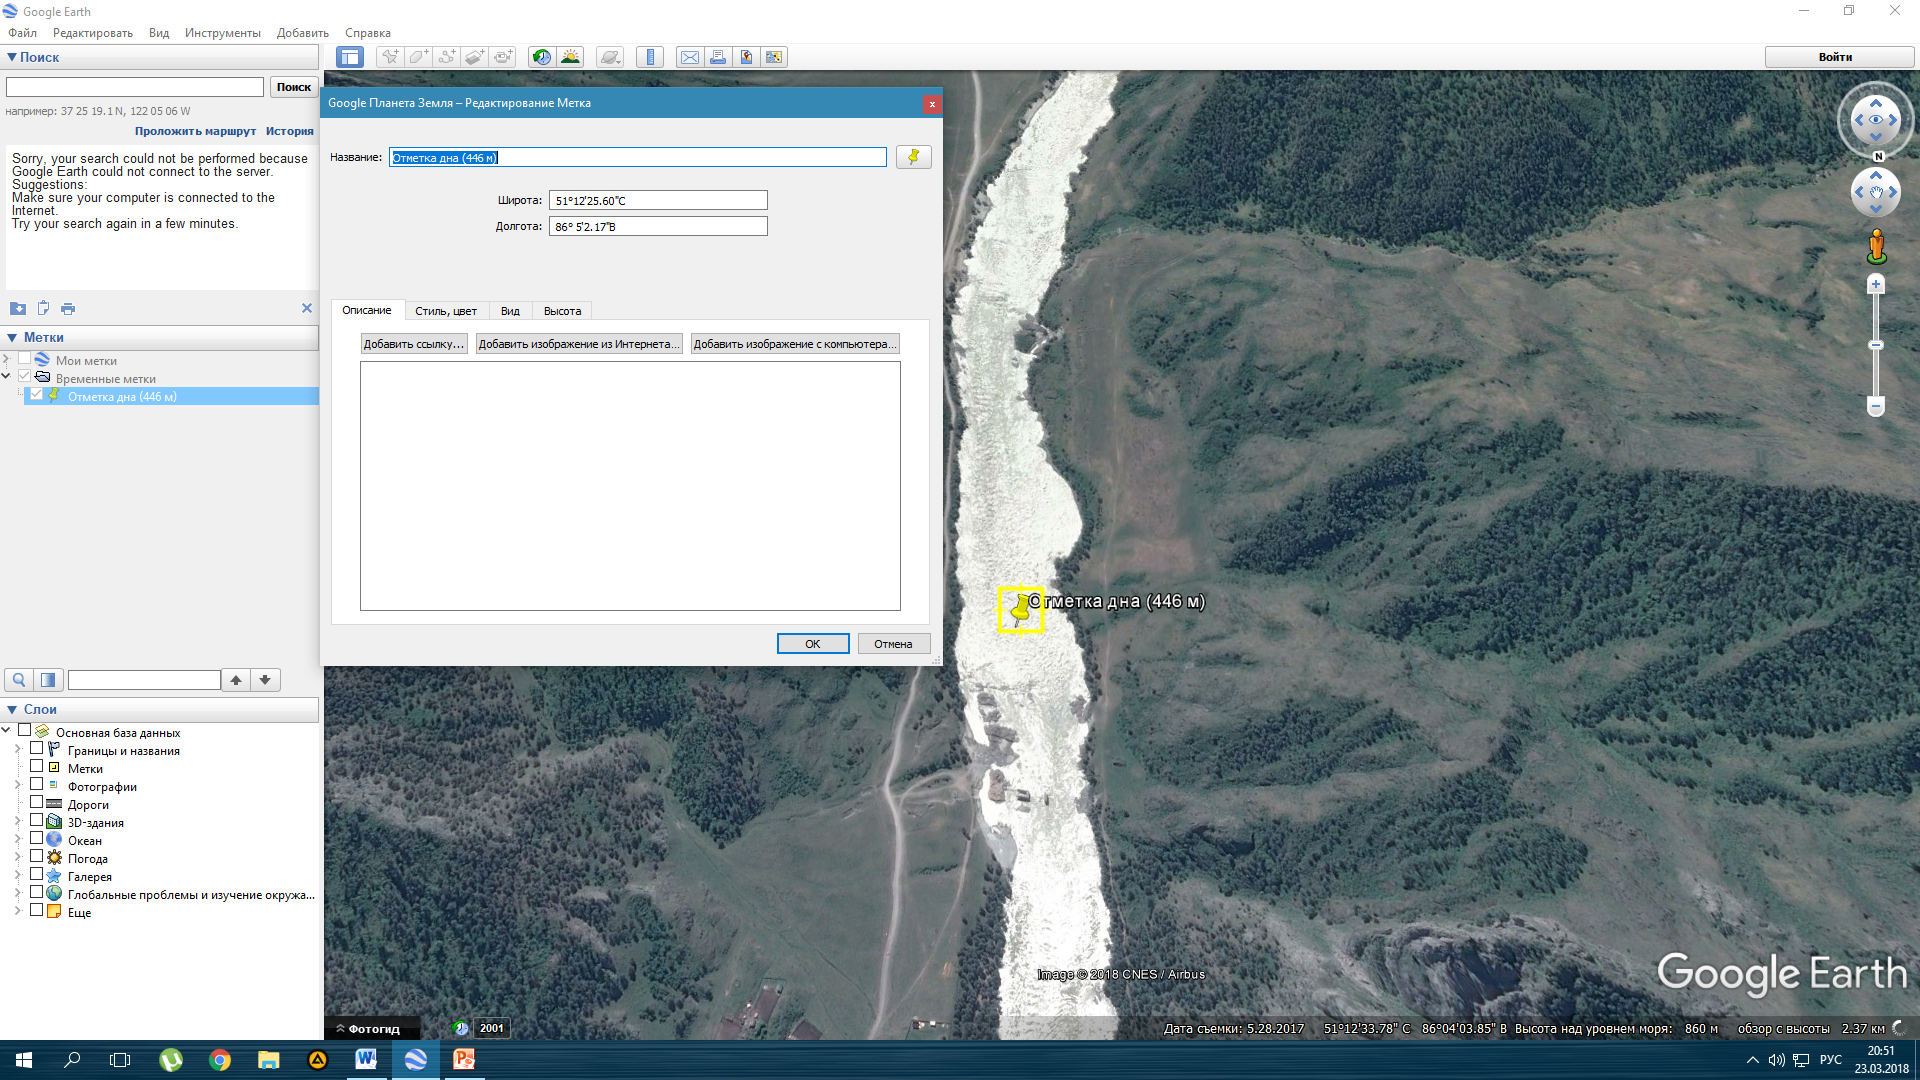Click the Add Path toolbar icon
This screenshot has height=1080, width=1920.
click(446, 57)
